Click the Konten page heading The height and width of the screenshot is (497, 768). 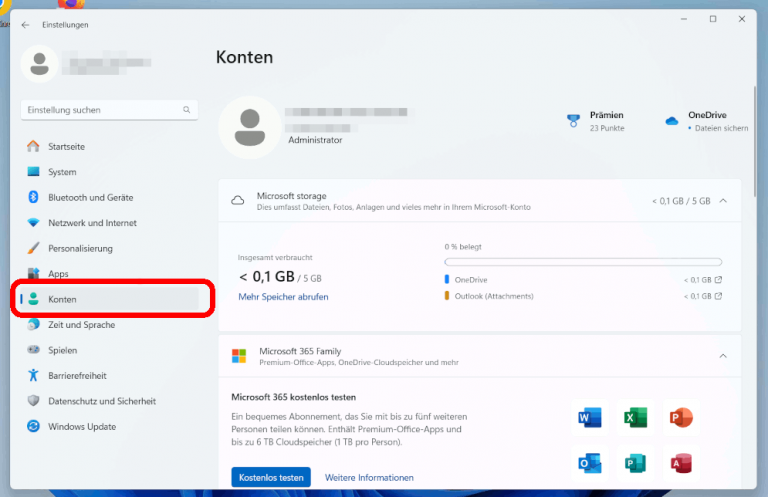click(x=244, y=57)
